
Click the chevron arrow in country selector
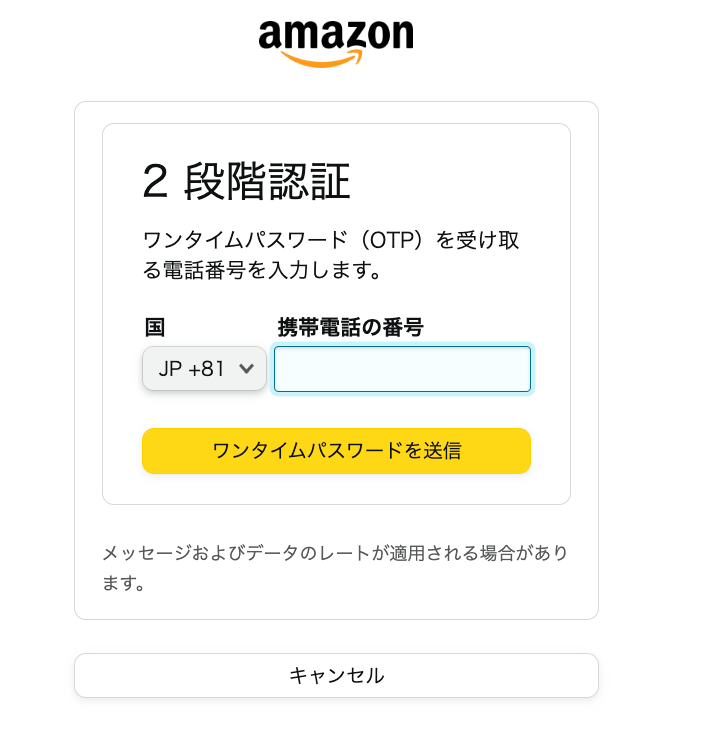click(247, 369)
